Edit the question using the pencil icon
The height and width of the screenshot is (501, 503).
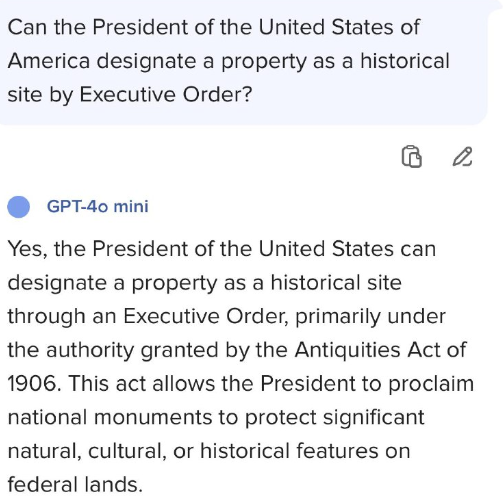tap(462, 156)
